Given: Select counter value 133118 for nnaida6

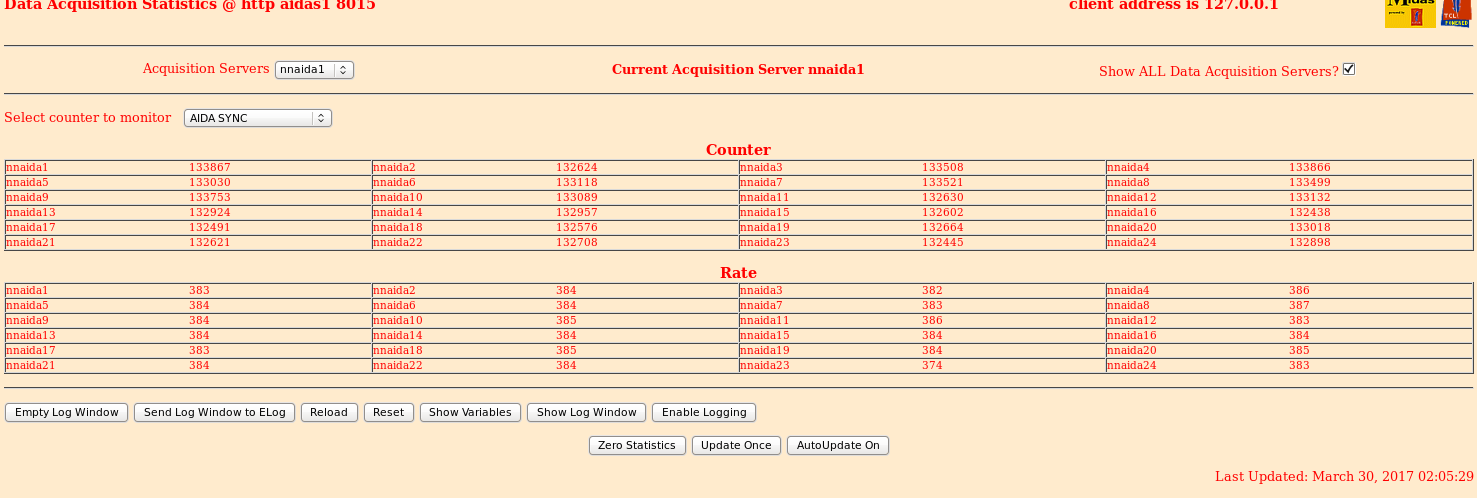Looking at the screenshot, I should (x=577, y=183).
